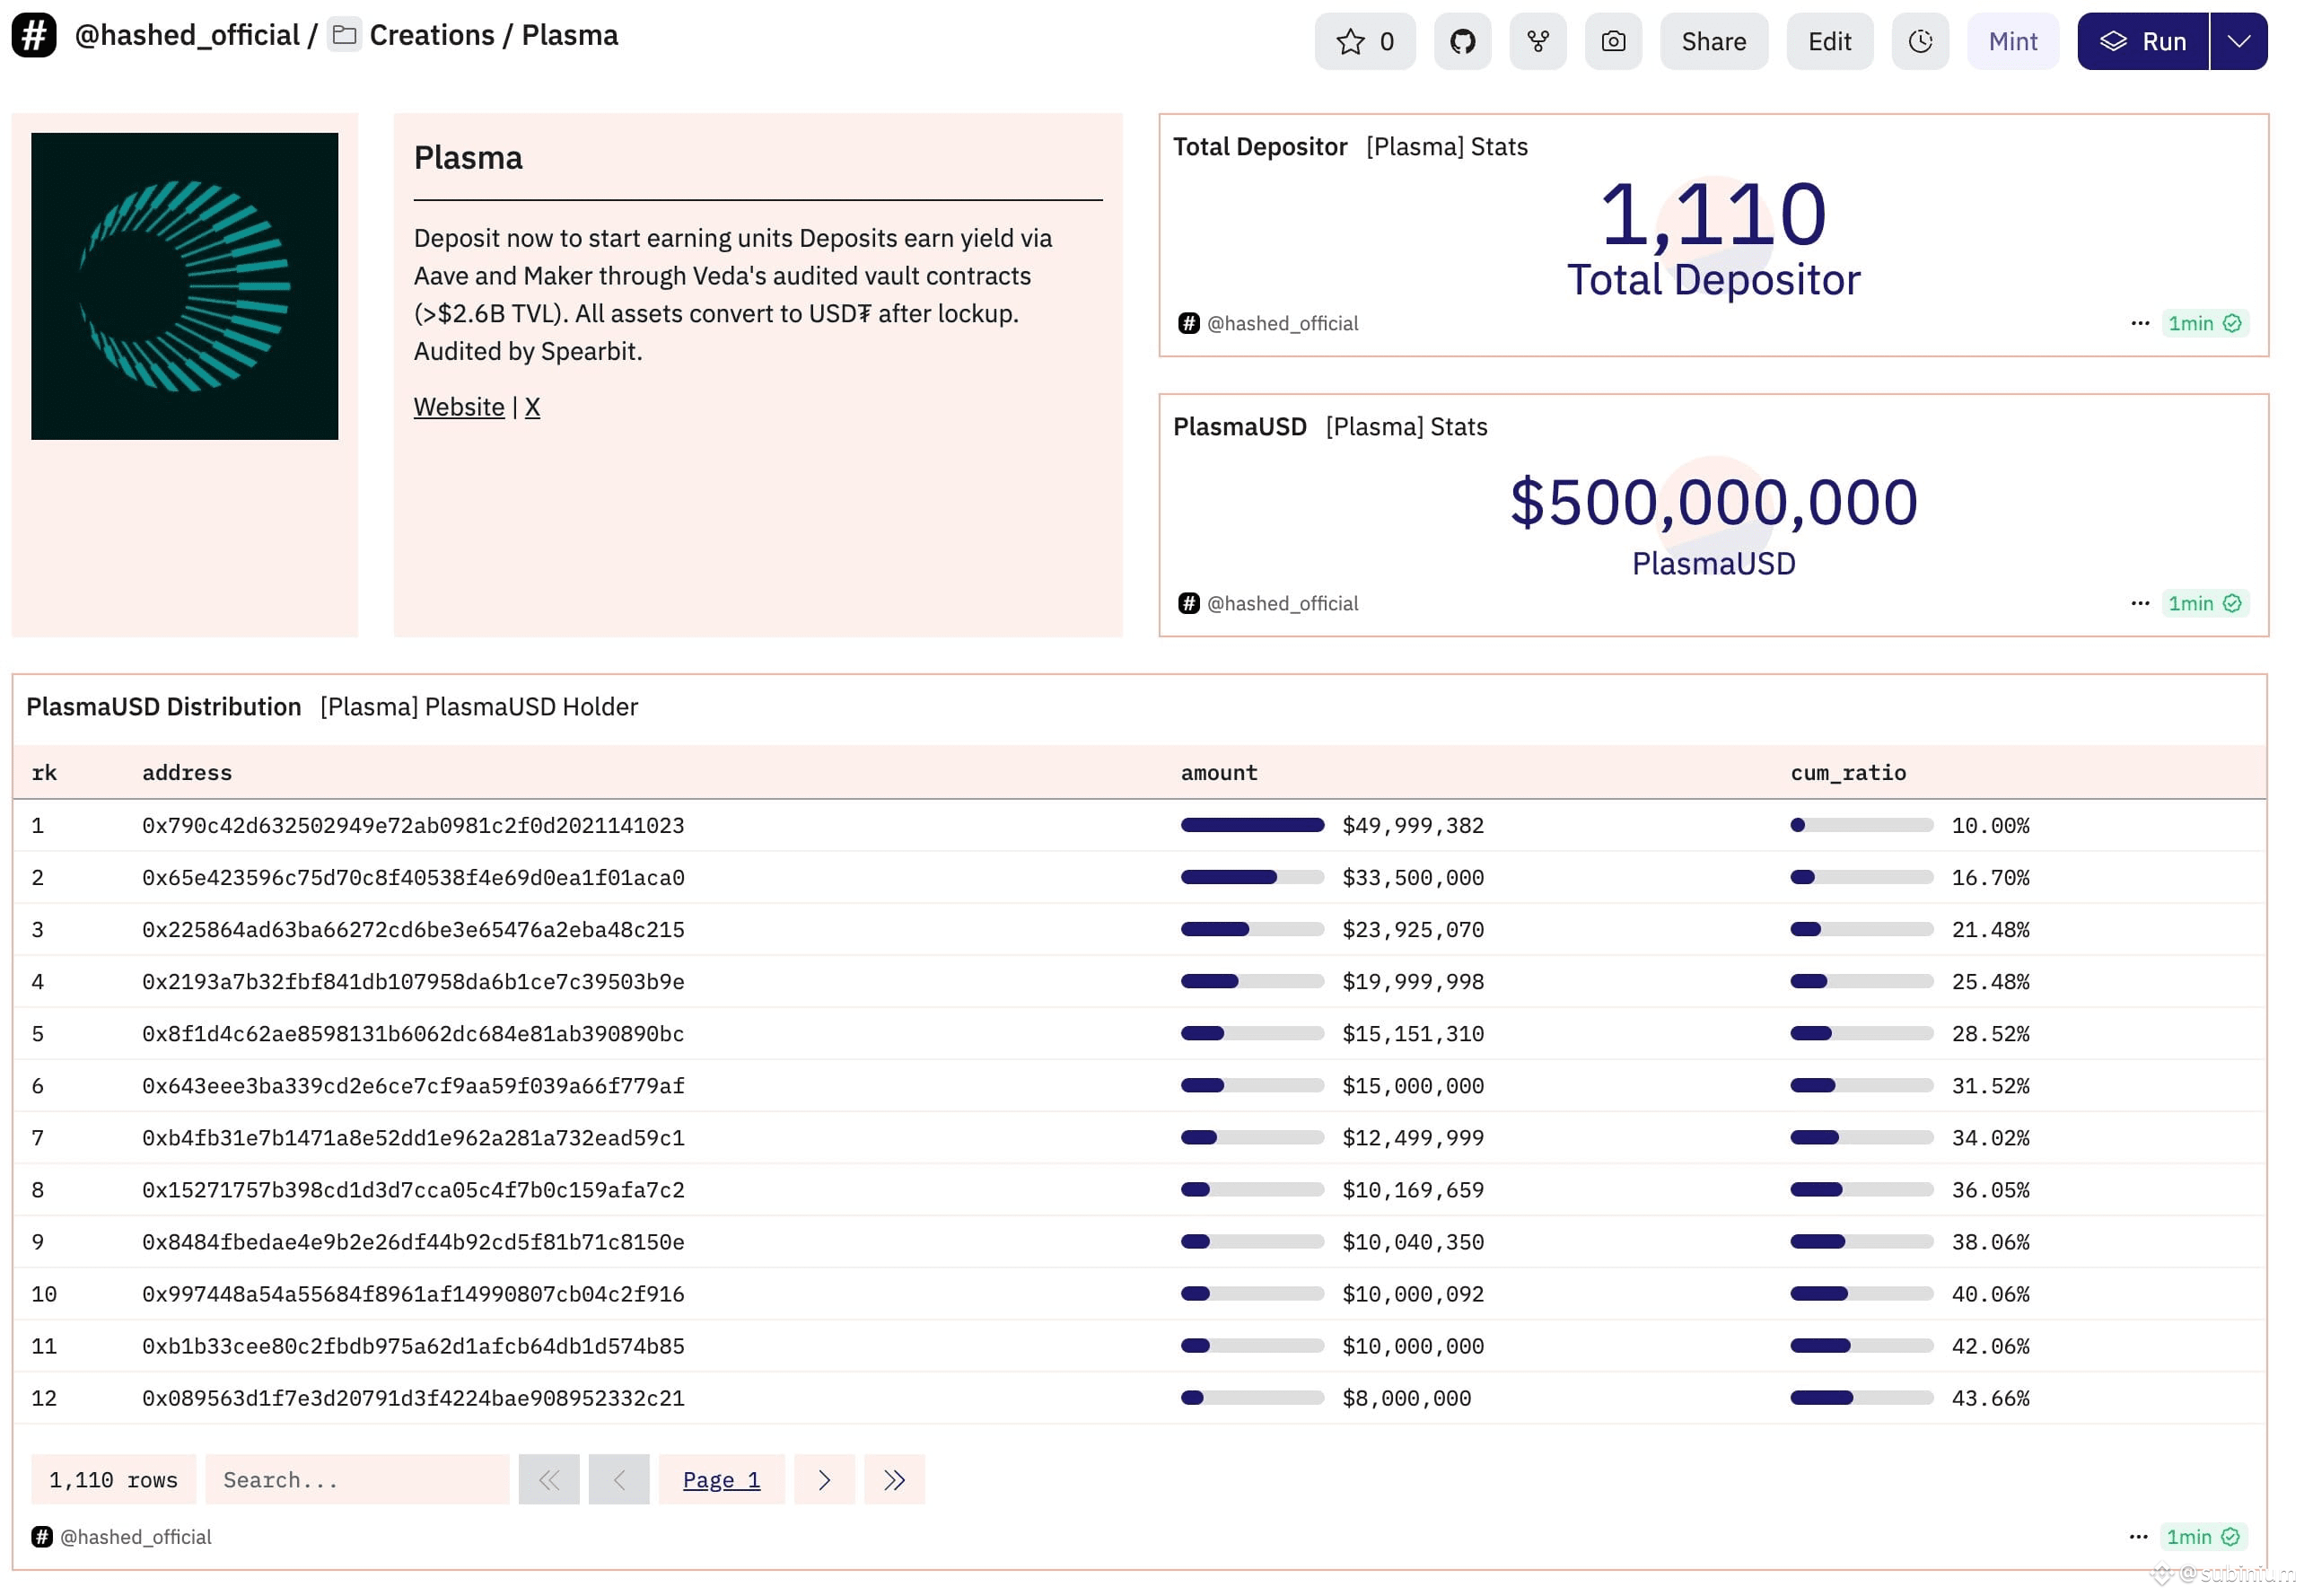Click cum_ratio bar for 42.06% row
The image size is (2304, 1596).
[x=1861, y=1345]
